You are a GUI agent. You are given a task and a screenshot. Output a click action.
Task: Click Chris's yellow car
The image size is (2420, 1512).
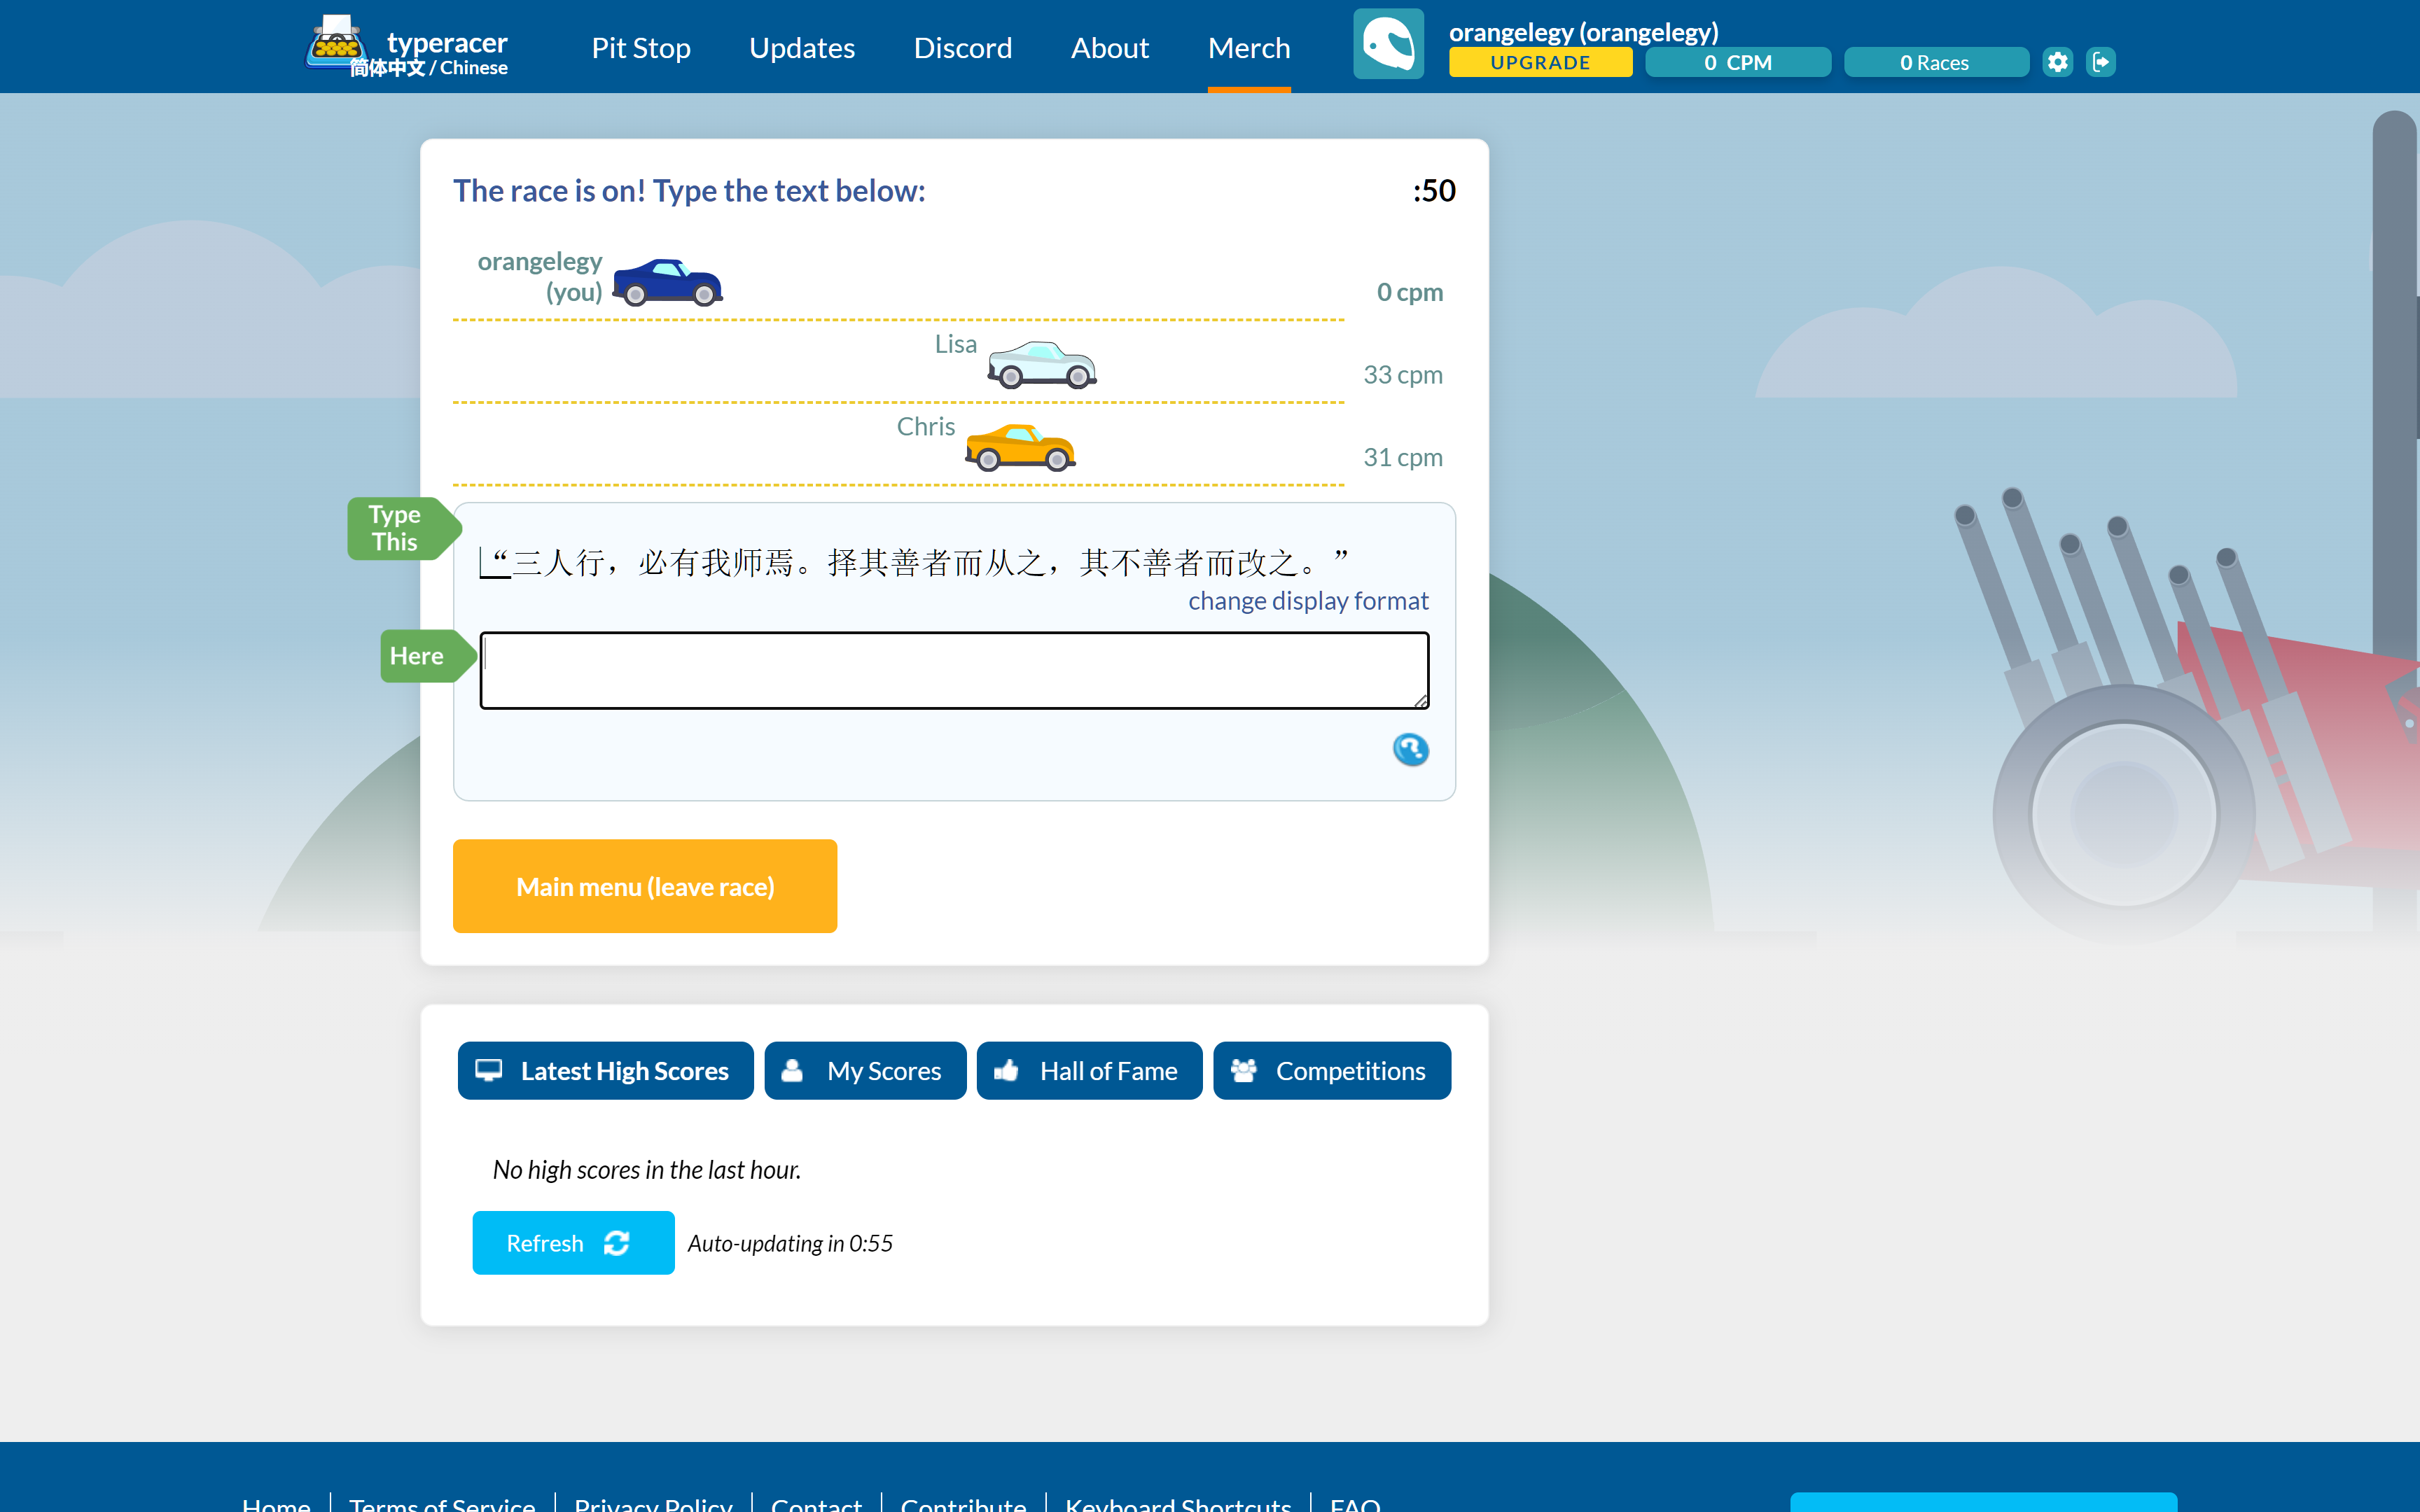point(1020,447)
